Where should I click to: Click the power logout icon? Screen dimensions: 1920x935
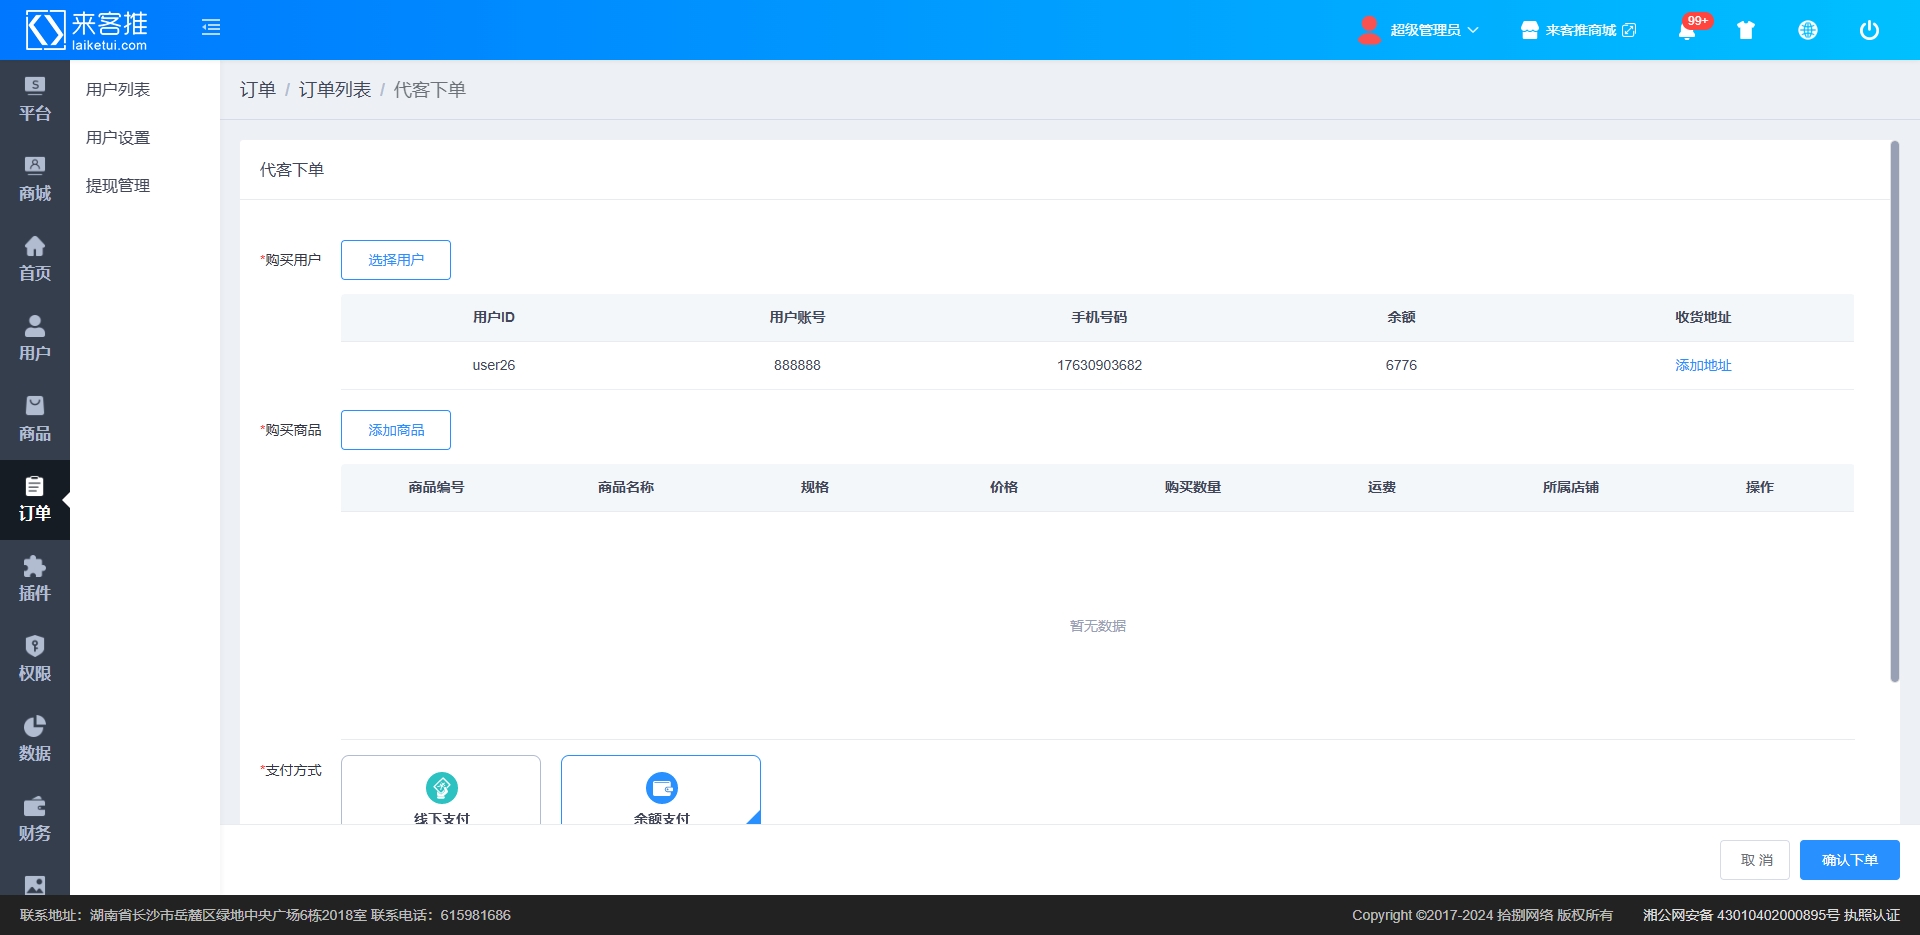[1868, 30]
